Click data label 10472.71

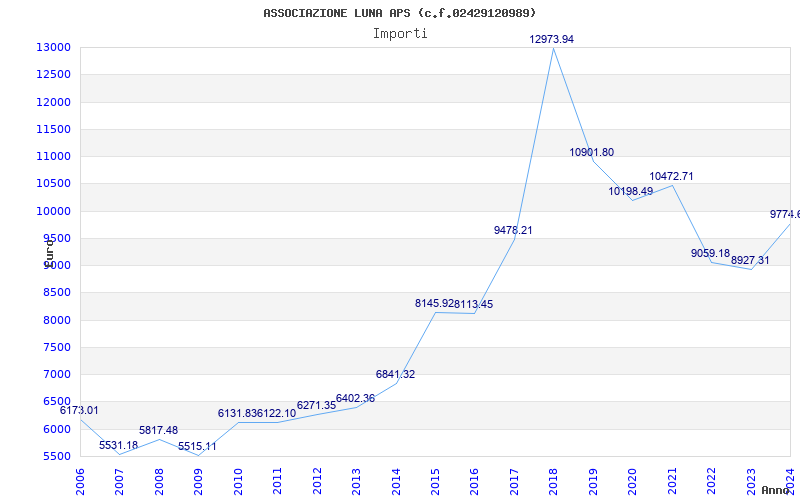(x=671, y=176)
